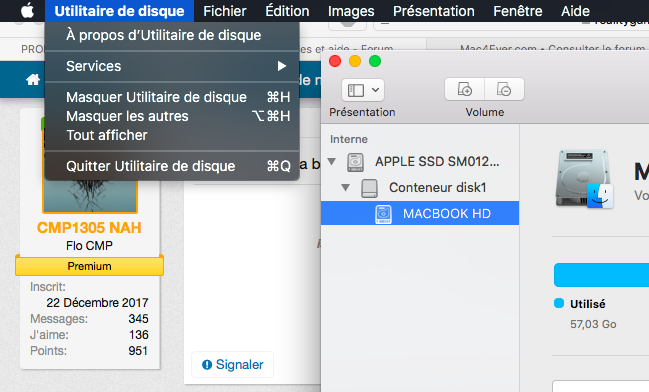
Task: Select Masquer Utilitaire de disque
Action: (x=172, y=97)
